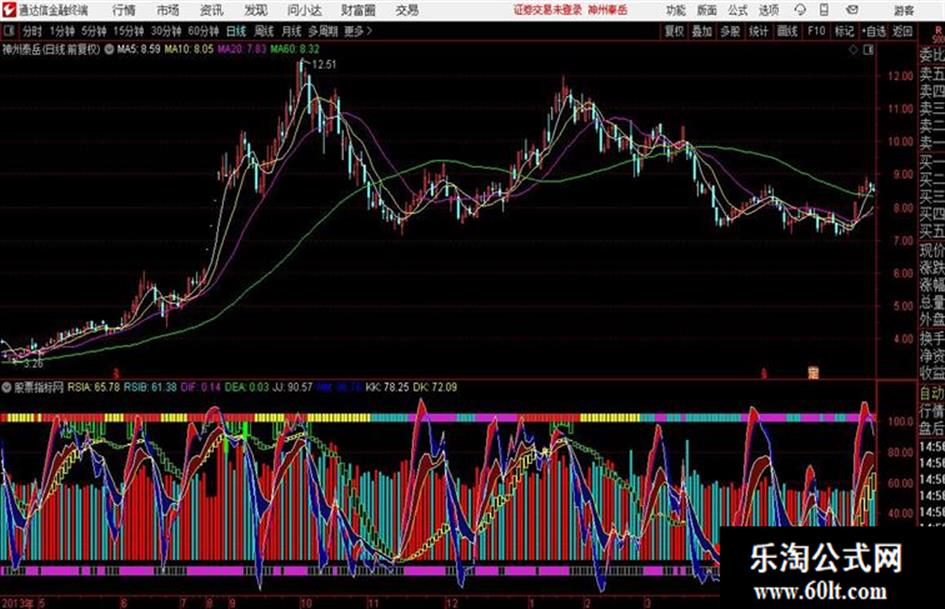Select the 日线 daily chart tab

click(x=236, y=31)
